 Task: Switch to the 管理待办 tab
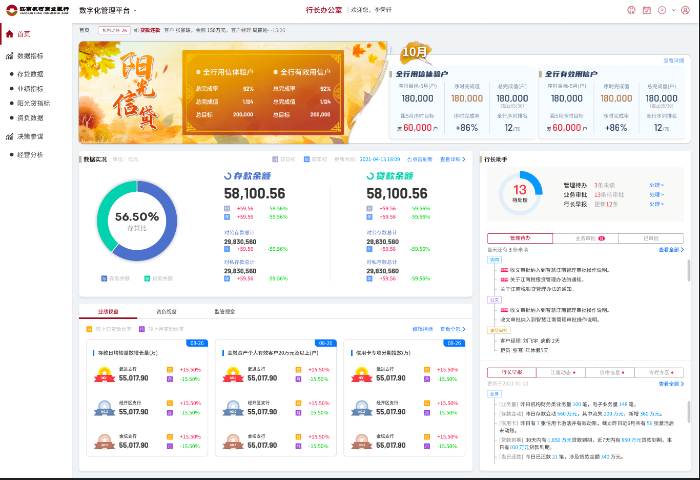point(520,238)
